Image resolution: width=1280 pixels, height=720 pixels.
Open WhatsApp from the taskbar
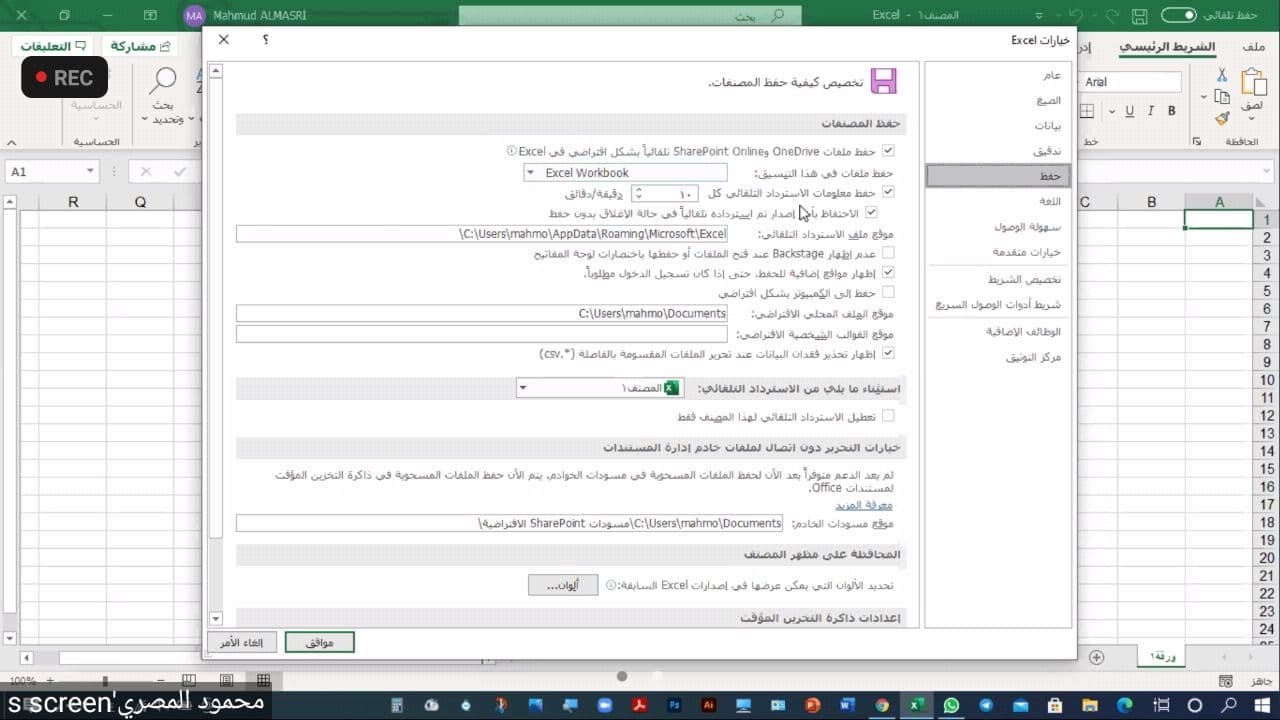(x=951, y=705)
